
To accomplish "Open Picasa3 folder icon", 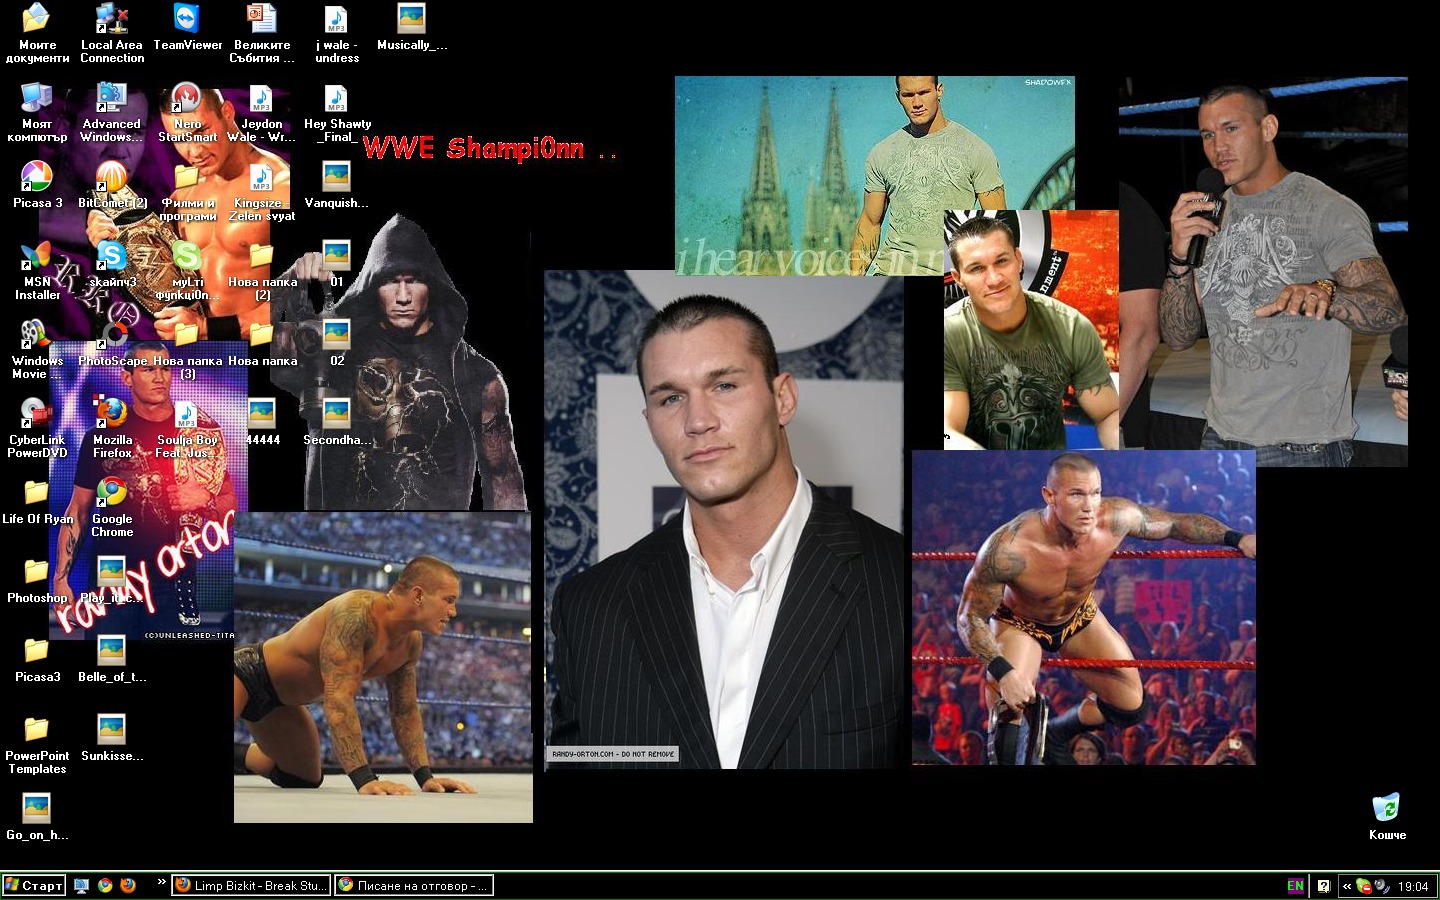I will [x=37, y=659].
